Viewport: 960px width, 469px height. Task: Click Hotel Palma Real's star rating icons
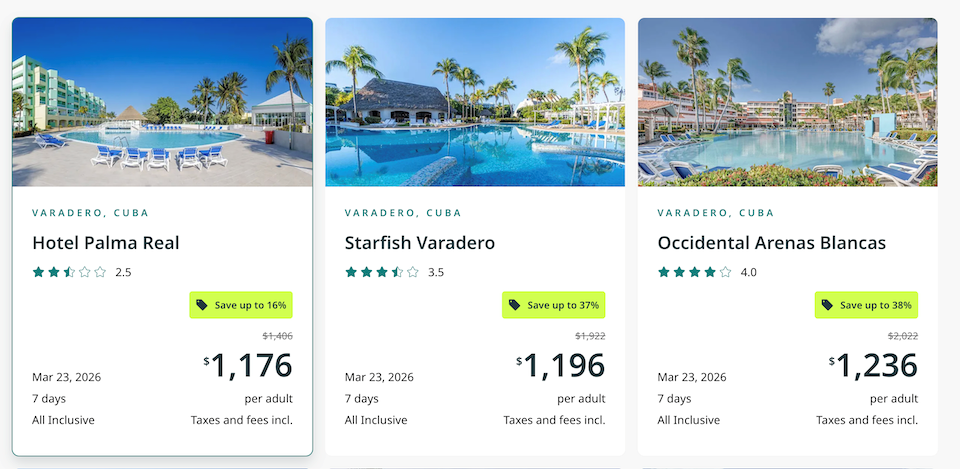click(x=69, y=272)
